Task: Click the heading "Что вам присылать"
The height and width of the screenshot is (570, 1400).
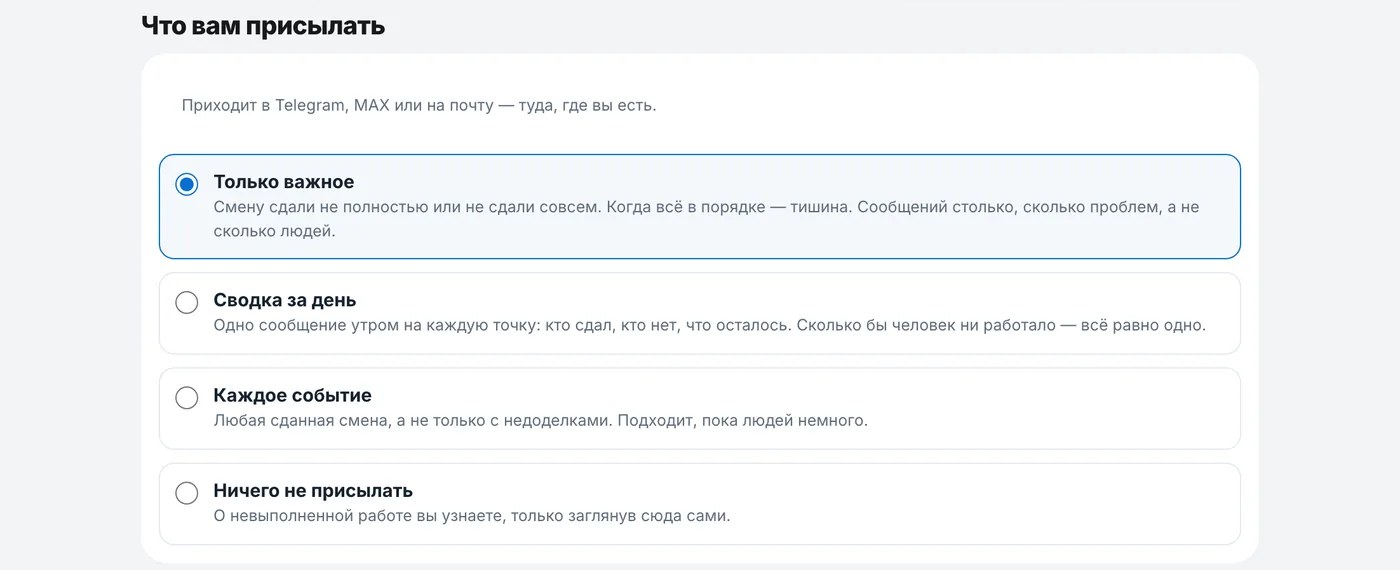Action: (x=263, y=26)
